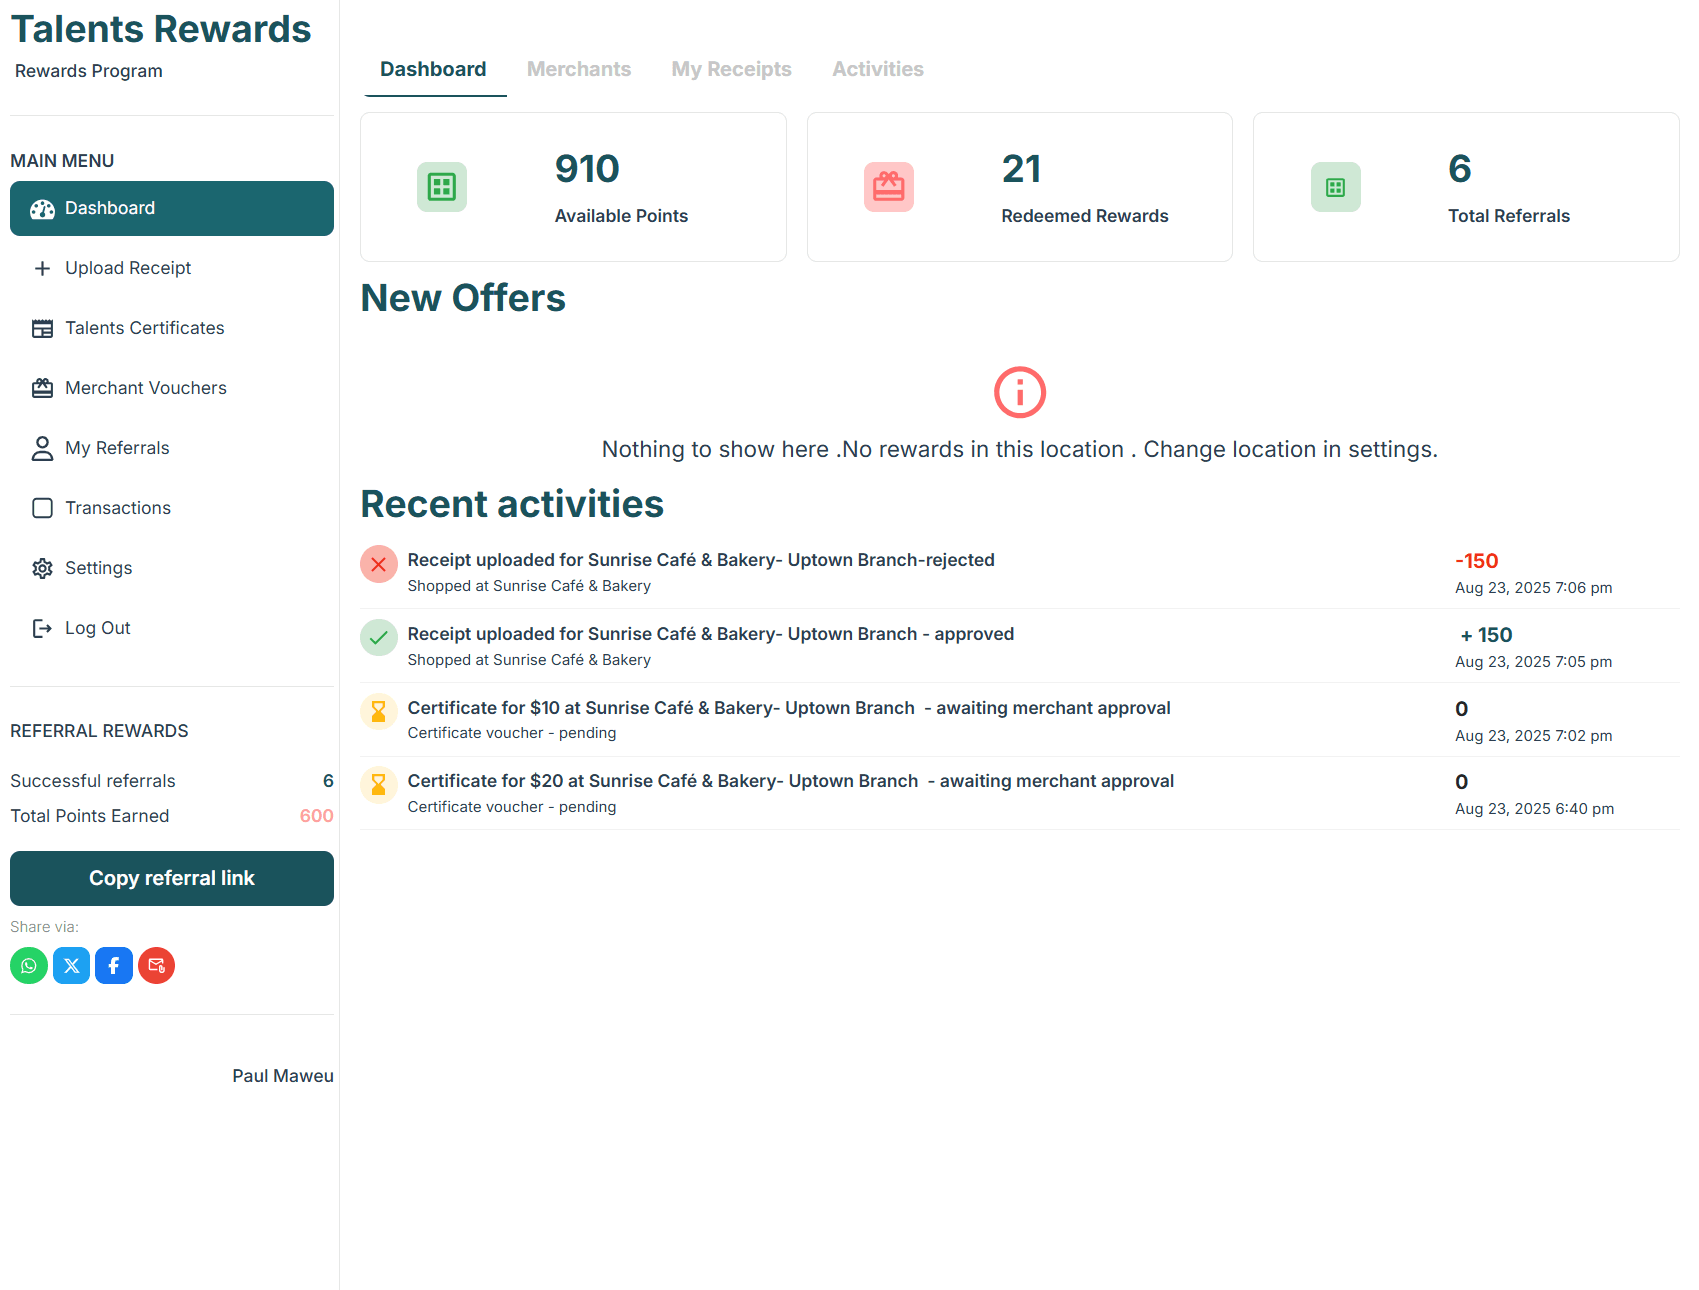The width and height of the screenshot is (1699, 1290).
Task: Click the rejected receipt red X icon
Action: pyautogui.click(x=379, y=564)
